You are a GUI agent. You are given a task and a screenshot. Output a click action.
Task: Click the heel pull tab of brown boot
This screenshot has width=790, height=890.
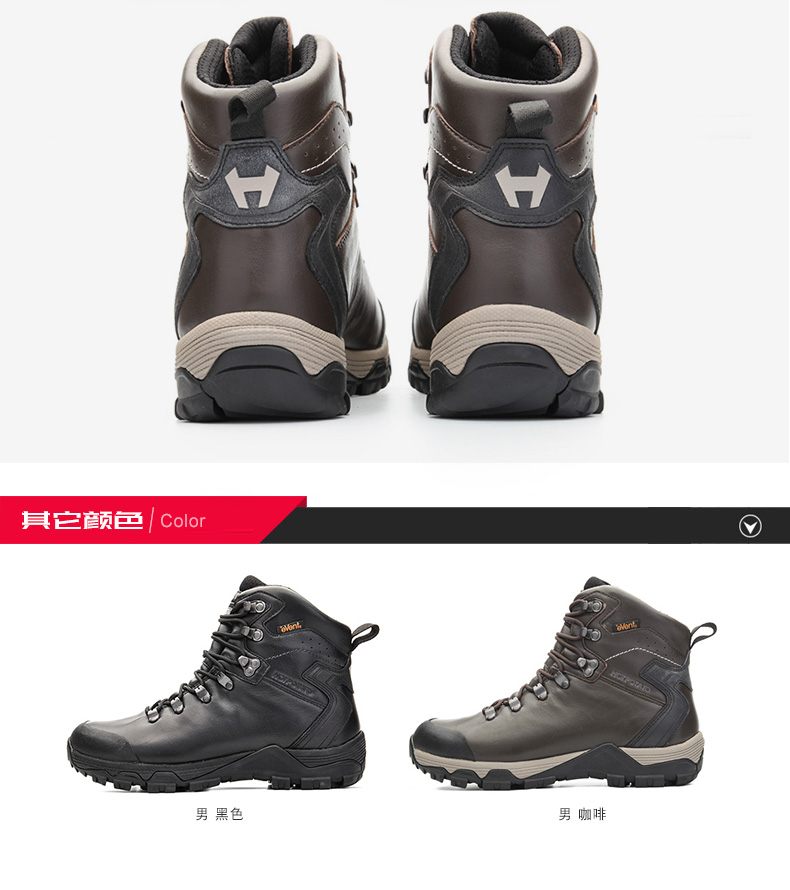703,635
